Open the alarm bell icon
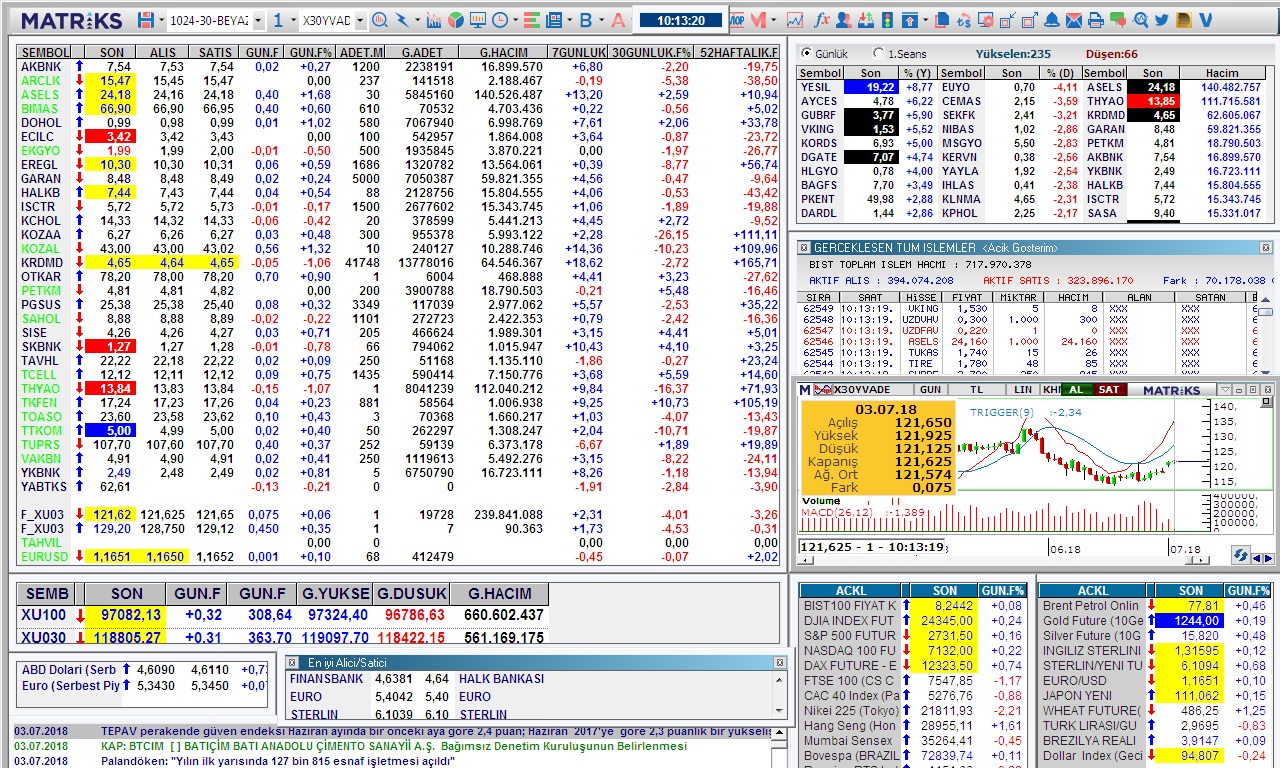The image size is (1280, 768). click(x=1052, y=20)
